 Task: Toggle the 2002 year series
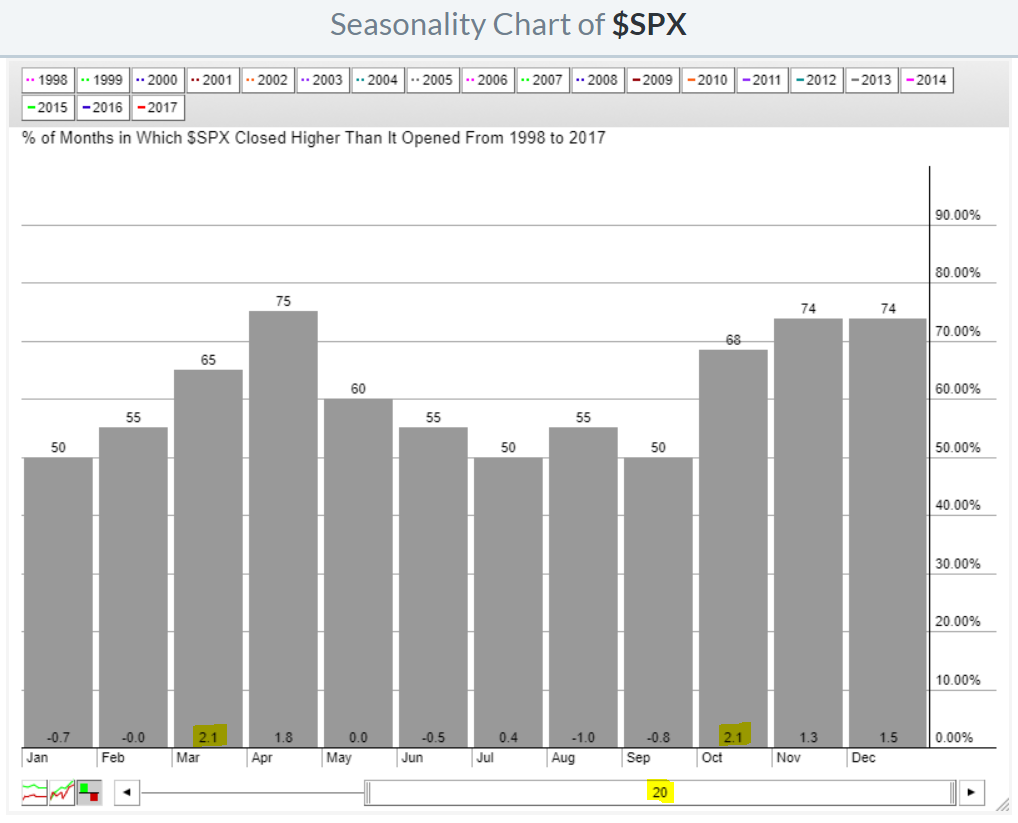coord(268,80)
